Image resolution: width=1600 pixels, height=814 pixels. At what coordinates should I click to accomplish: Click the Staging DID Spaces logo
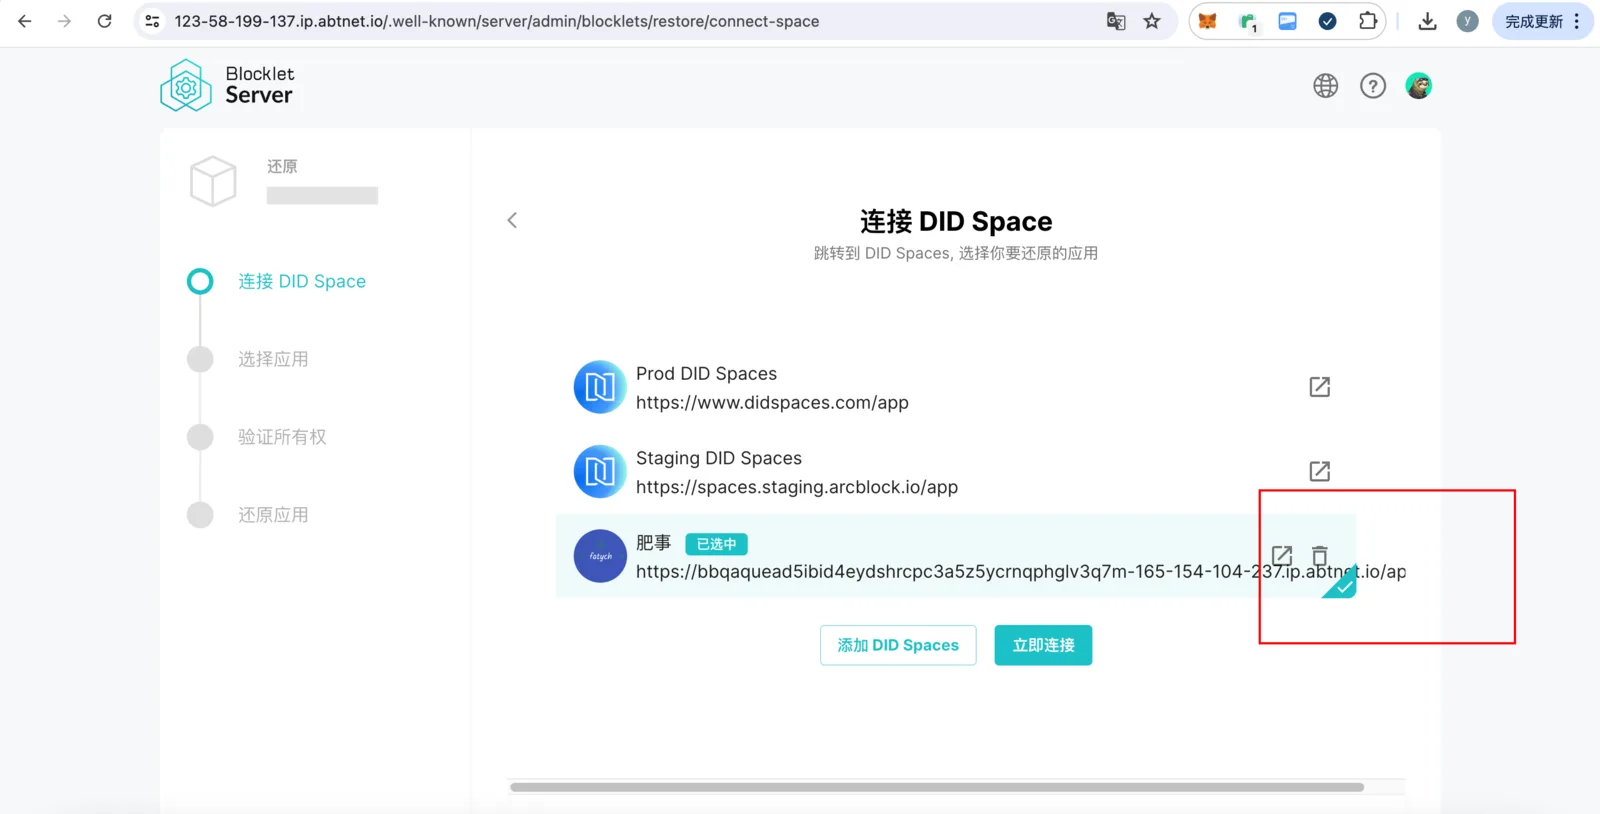(600, 471)
